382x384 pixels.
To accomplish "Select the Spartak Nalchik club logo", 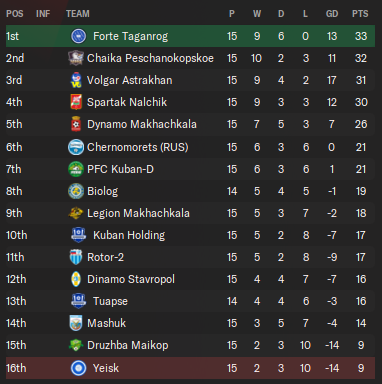I will [x=76, y=102].
